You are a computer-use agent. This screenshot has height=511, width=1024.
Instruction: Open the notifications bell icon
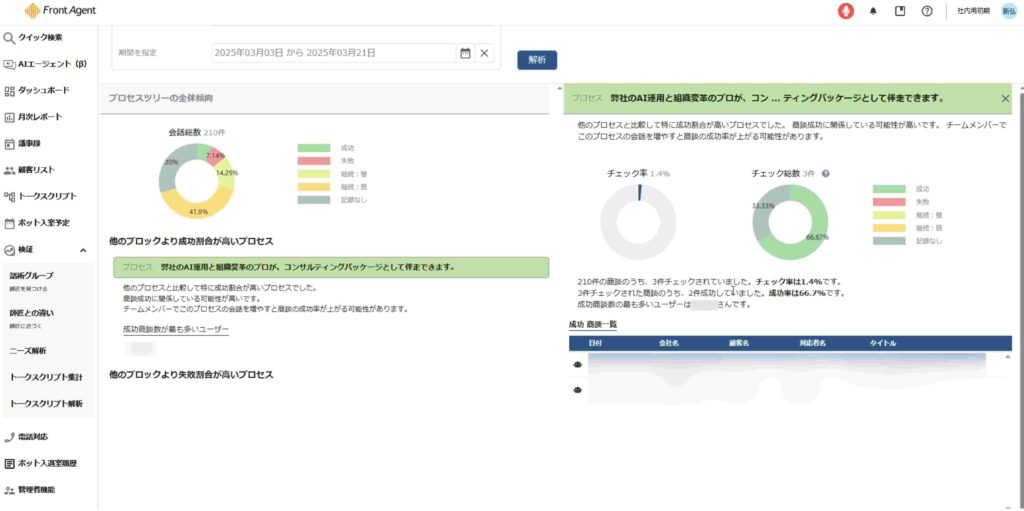tap(873, 11)
